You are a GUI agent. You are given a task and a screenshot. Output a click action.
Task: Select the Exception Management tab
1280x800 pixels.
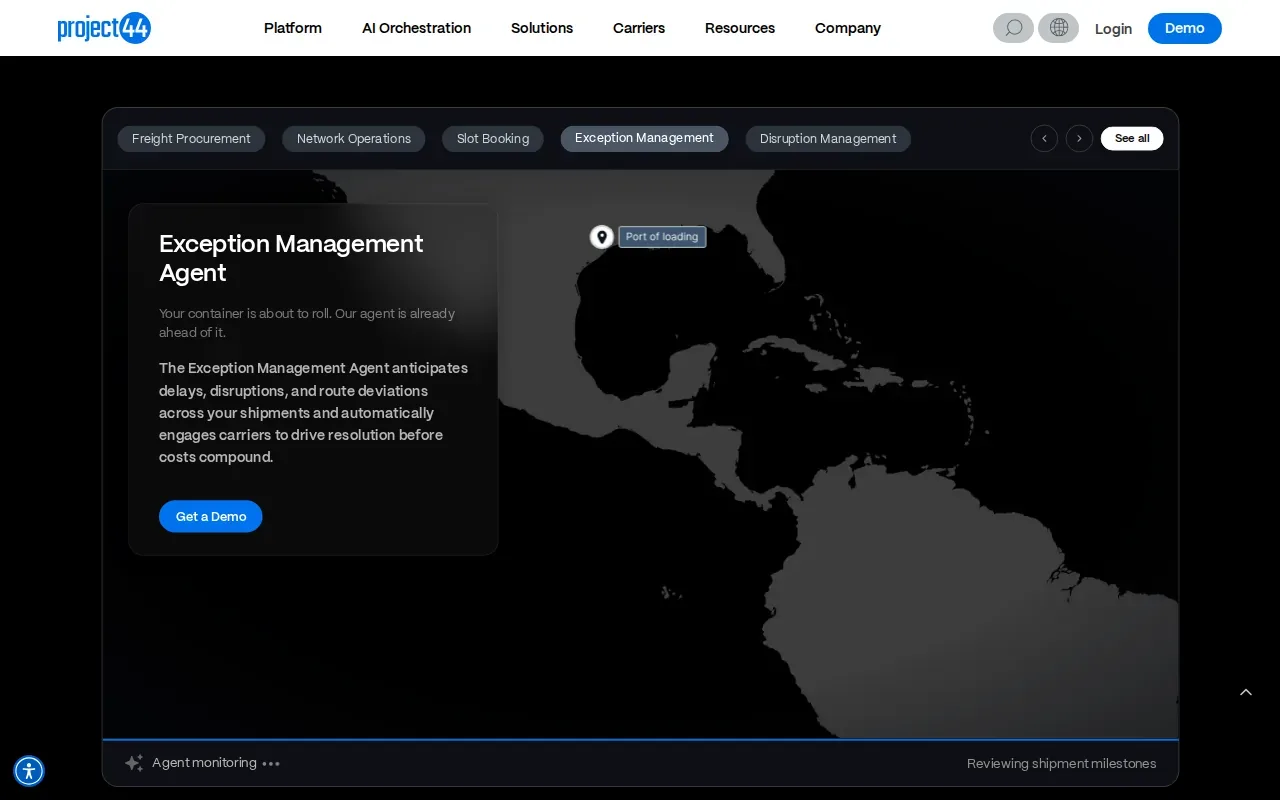pos(644,138)
